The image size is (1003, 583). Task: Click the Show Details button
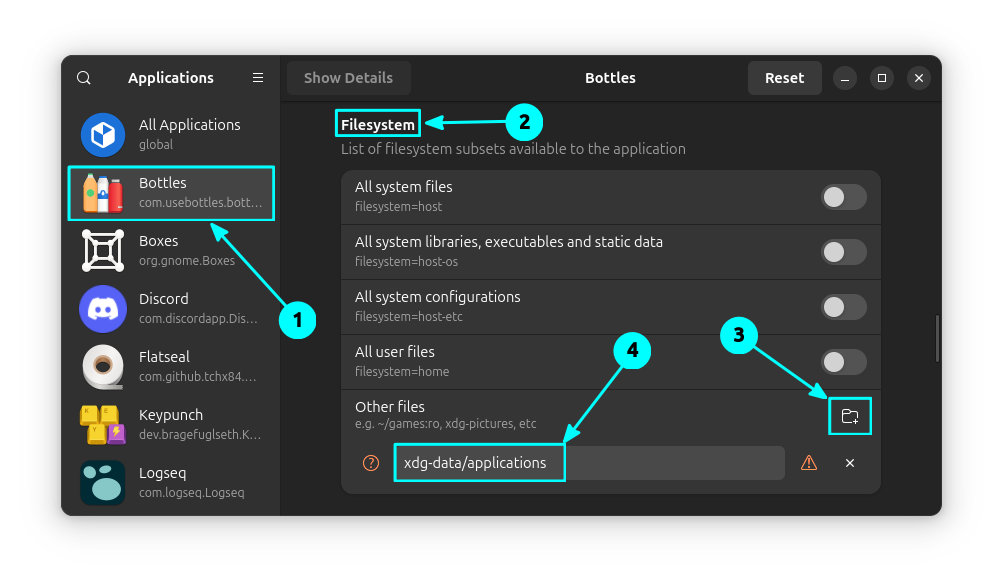tap(348, 77)
